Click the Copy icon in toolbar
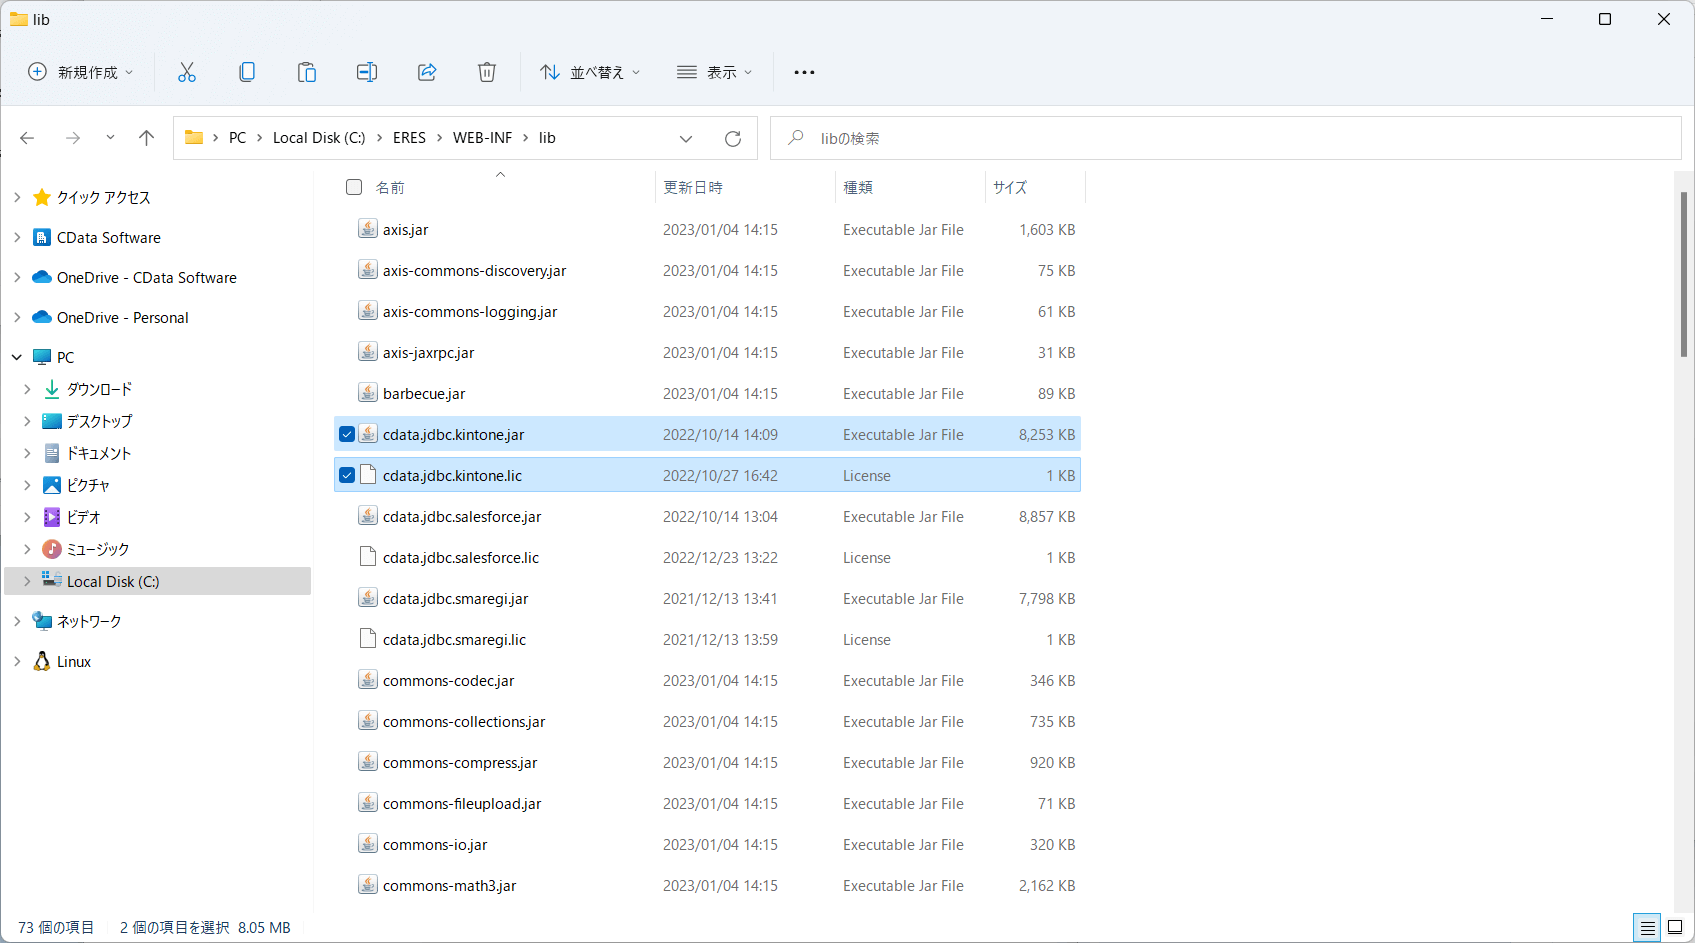 click(x=247, y=72)
